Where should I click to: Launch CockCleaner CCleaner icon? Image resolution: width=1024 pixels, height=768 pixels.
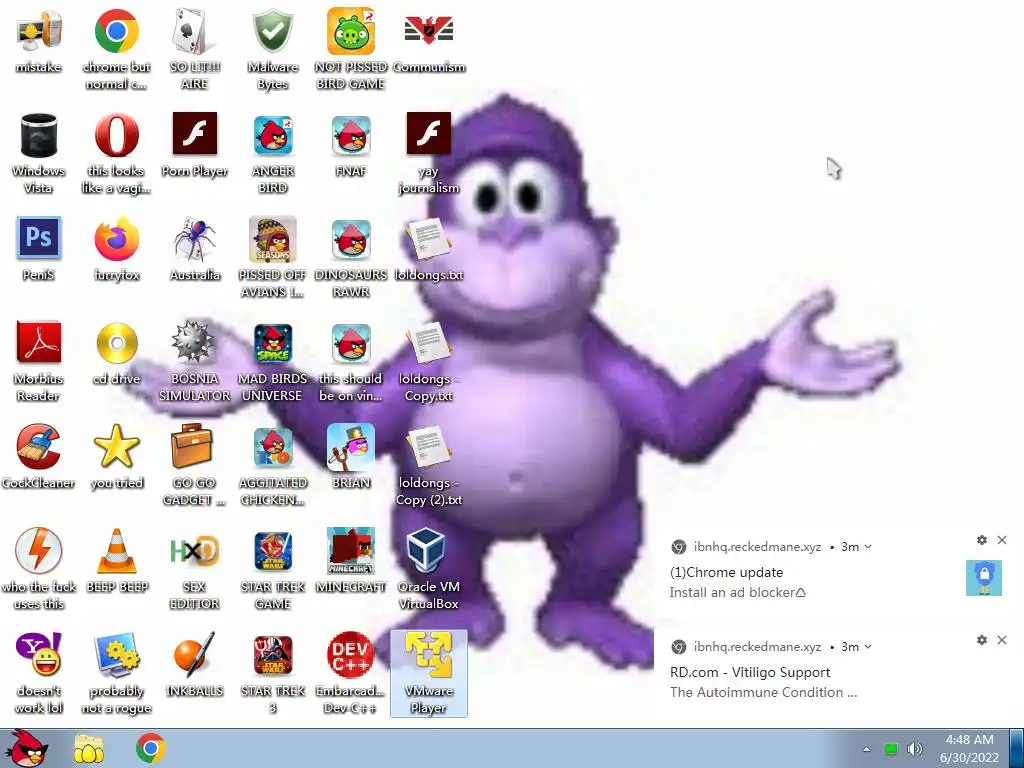(39, 456)
